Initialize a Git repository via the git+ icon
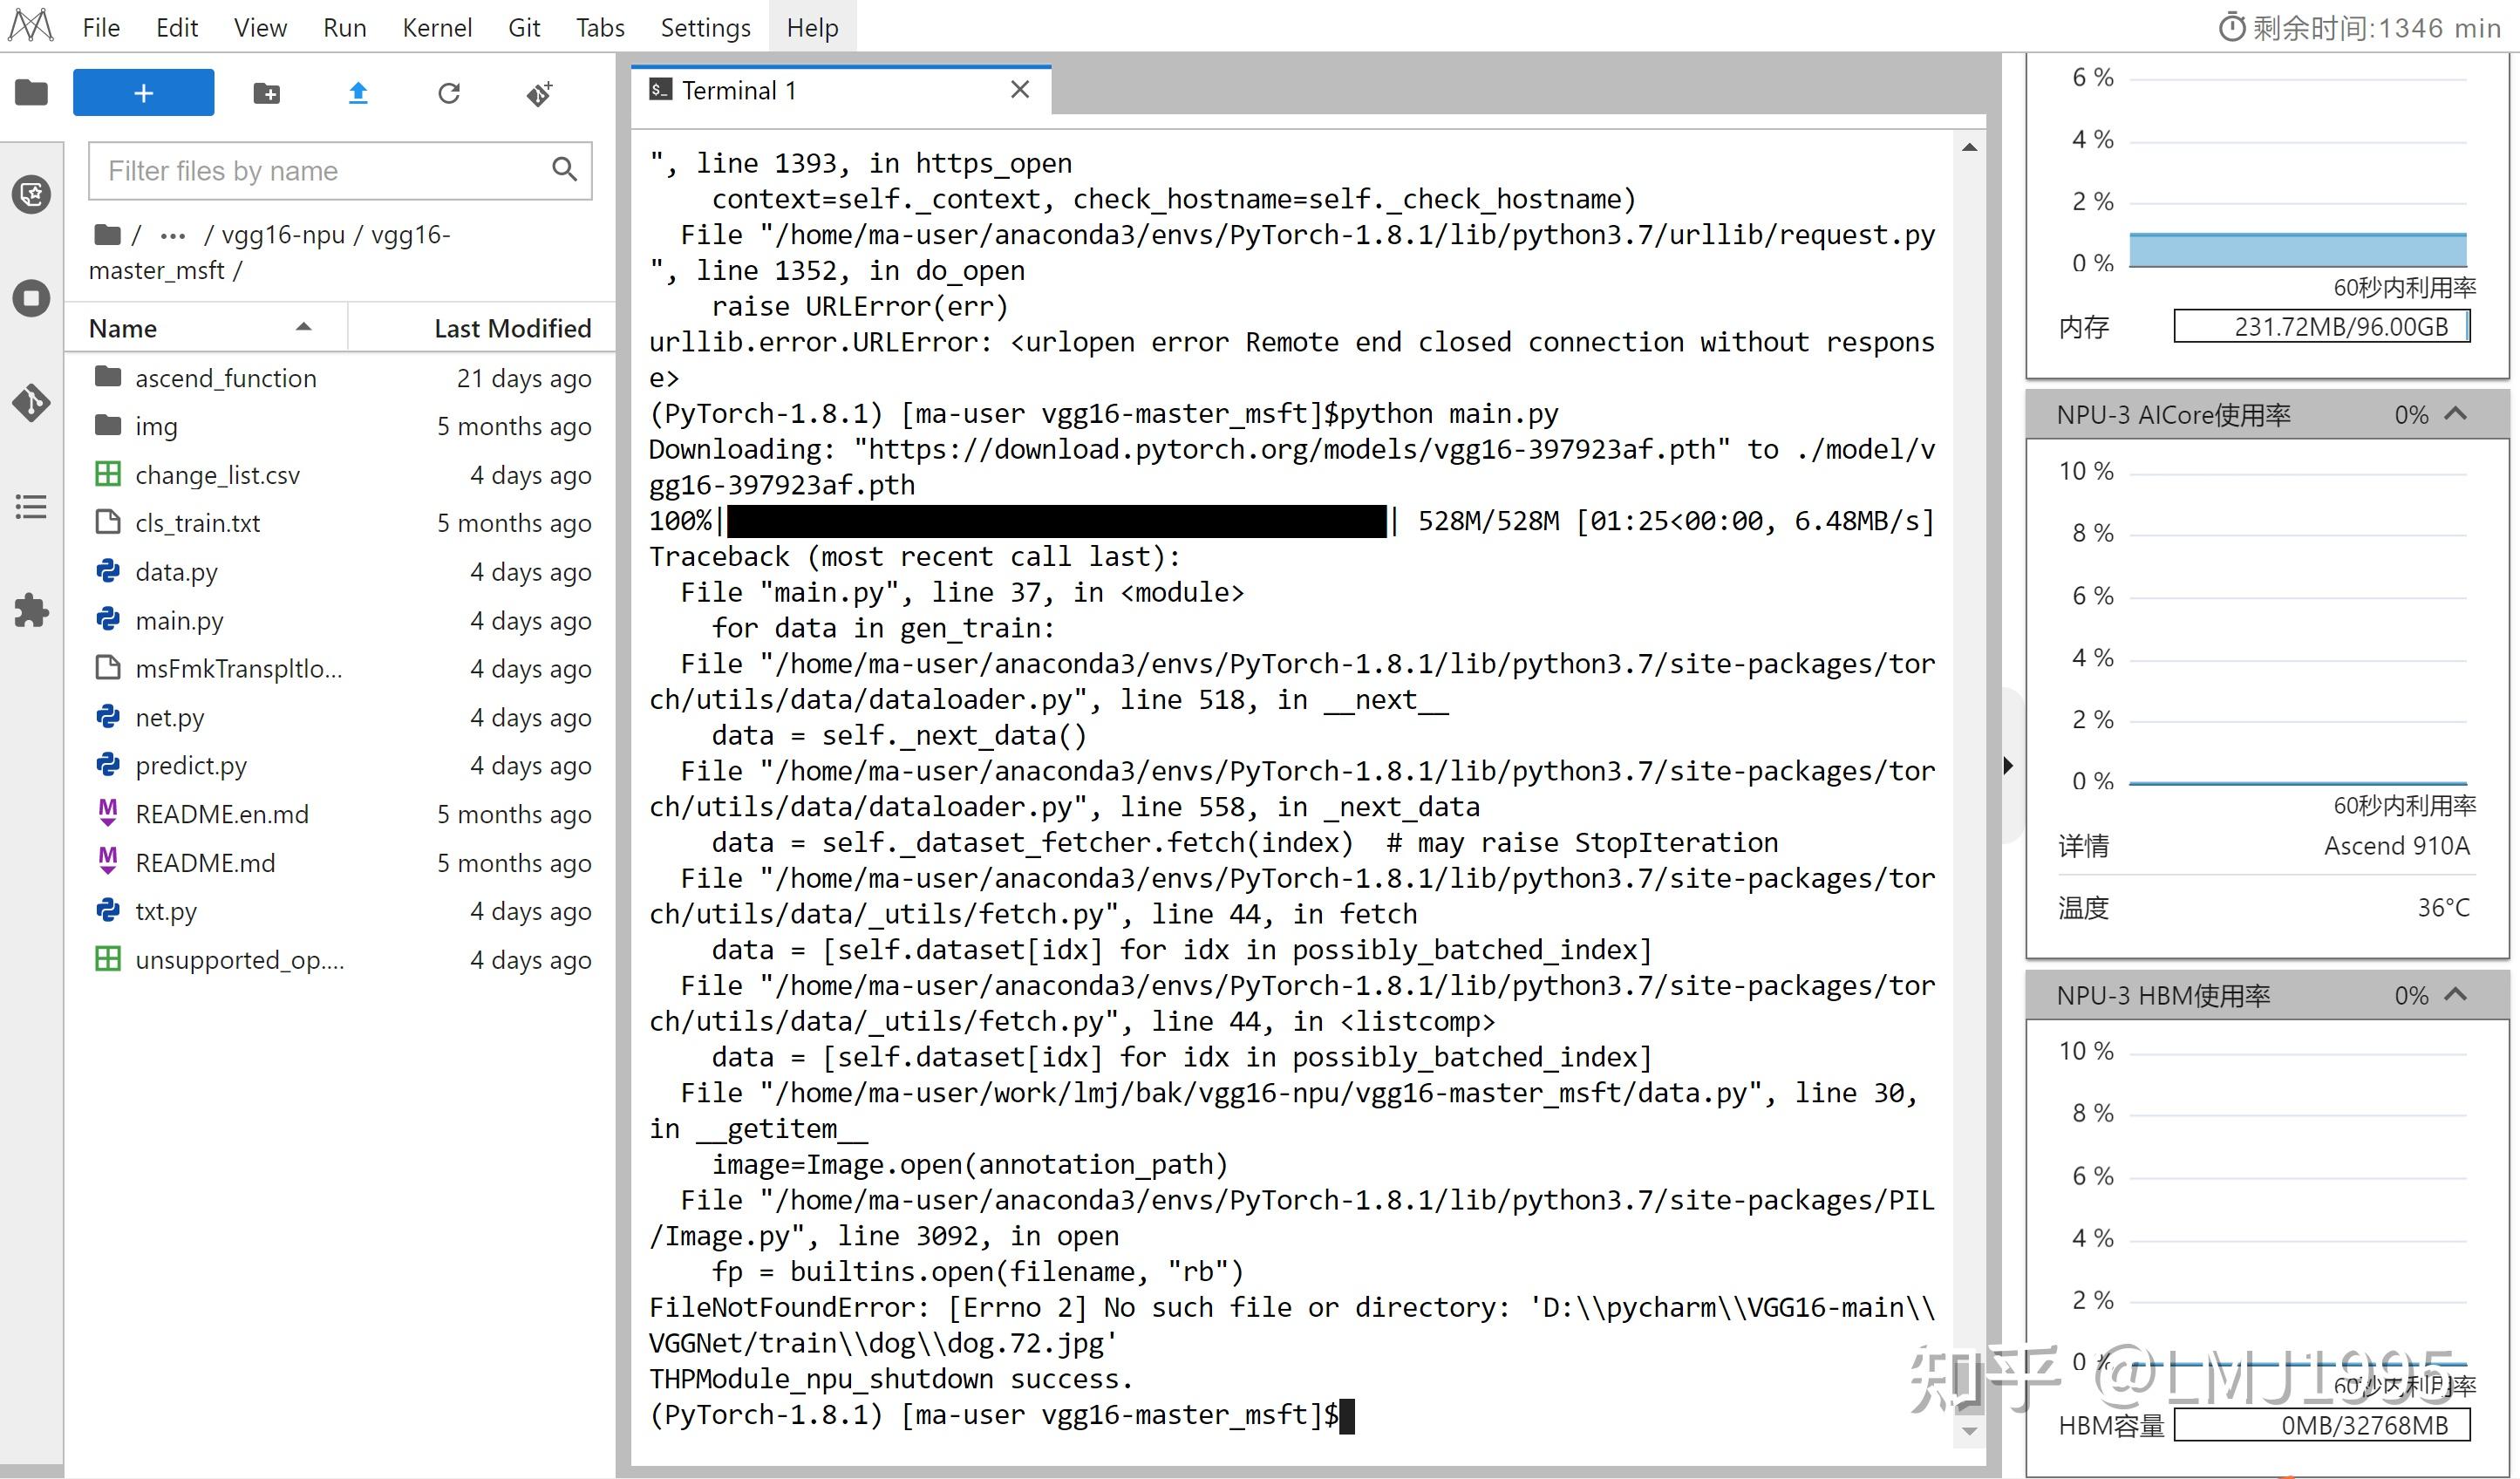 pyautogui.click(x=540, y=92)
